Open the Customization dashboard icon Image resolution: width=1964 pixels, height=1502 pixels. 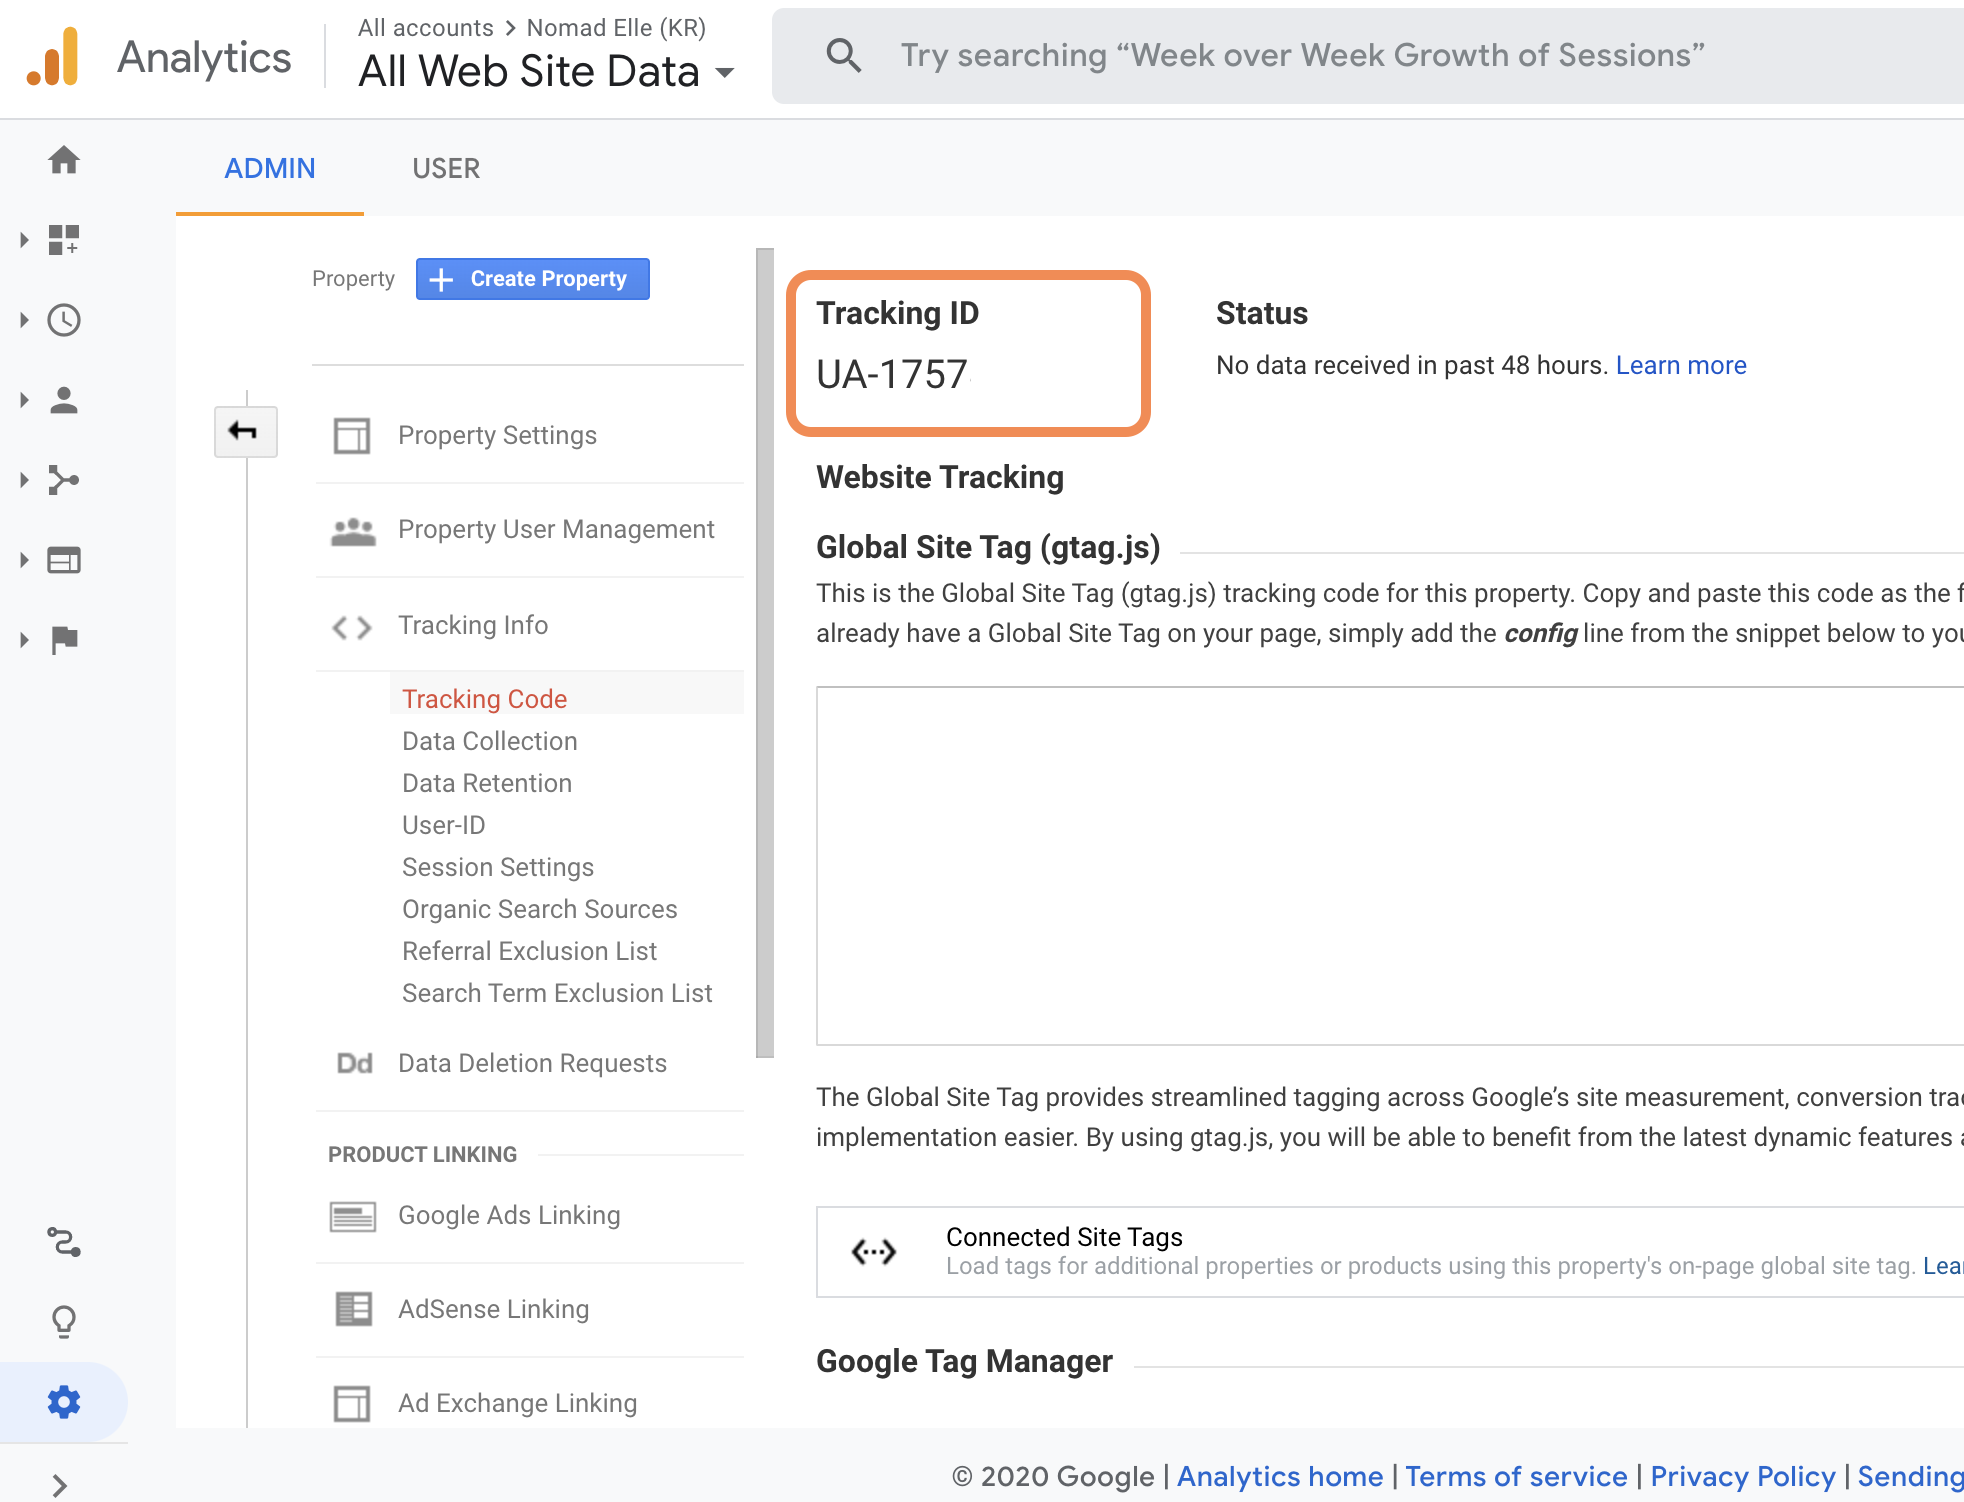coord(64,240)
